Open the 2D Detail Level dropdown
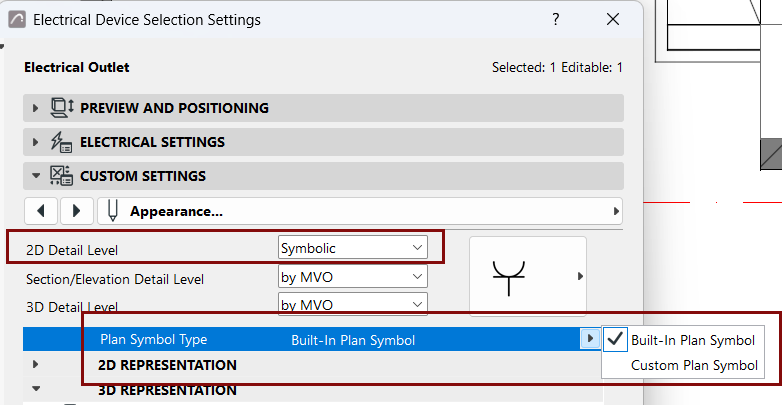This screenshot has width=782, height=405. click(353, 248)
